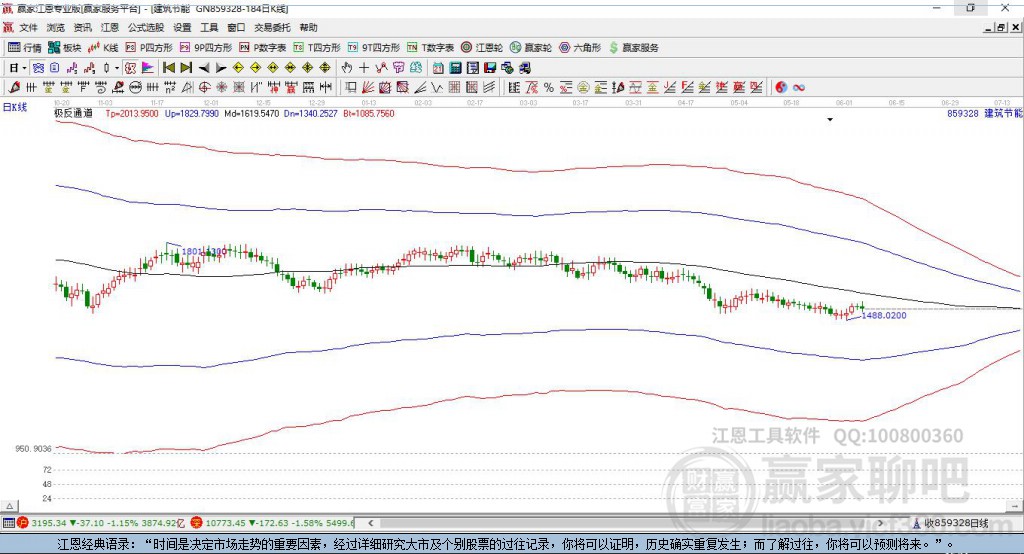Select the hand pan tool
The image size is (1024, 554).
tap(347, 68)
